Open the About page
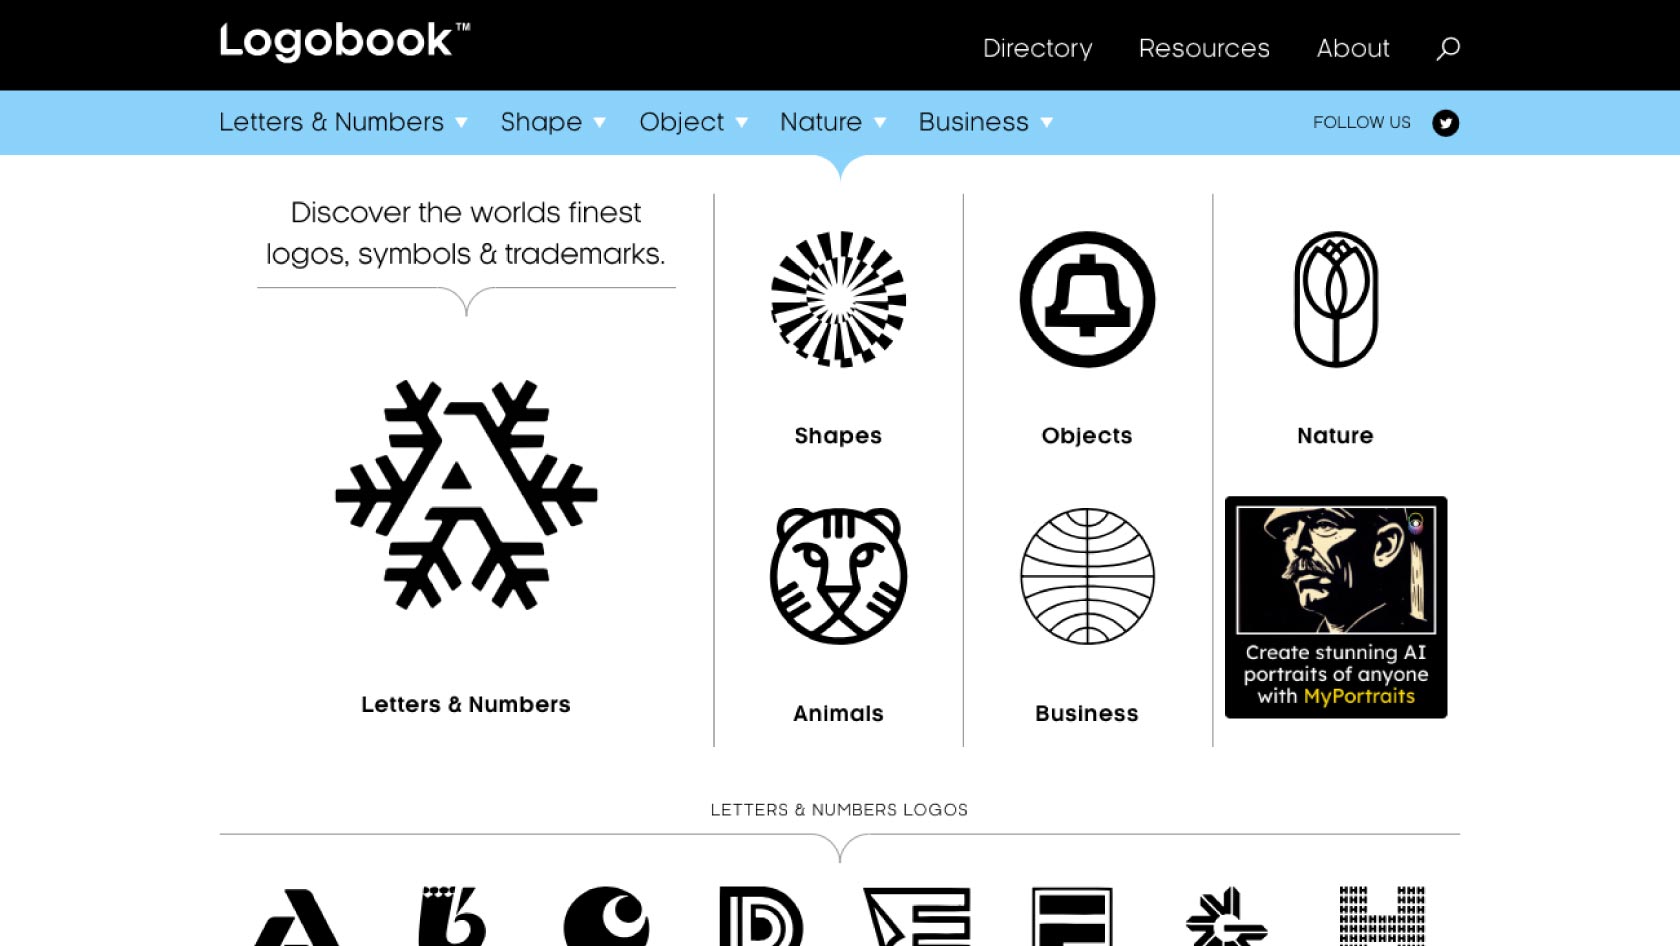Viewport: 1680px width, 946px height. tap(1352, 48)
